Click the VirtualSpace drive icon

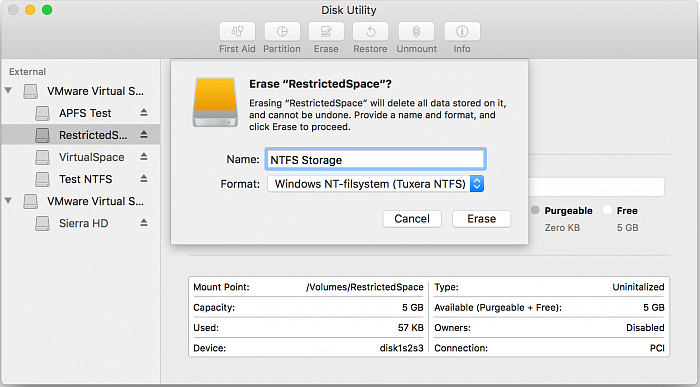(x=42, y=157)
